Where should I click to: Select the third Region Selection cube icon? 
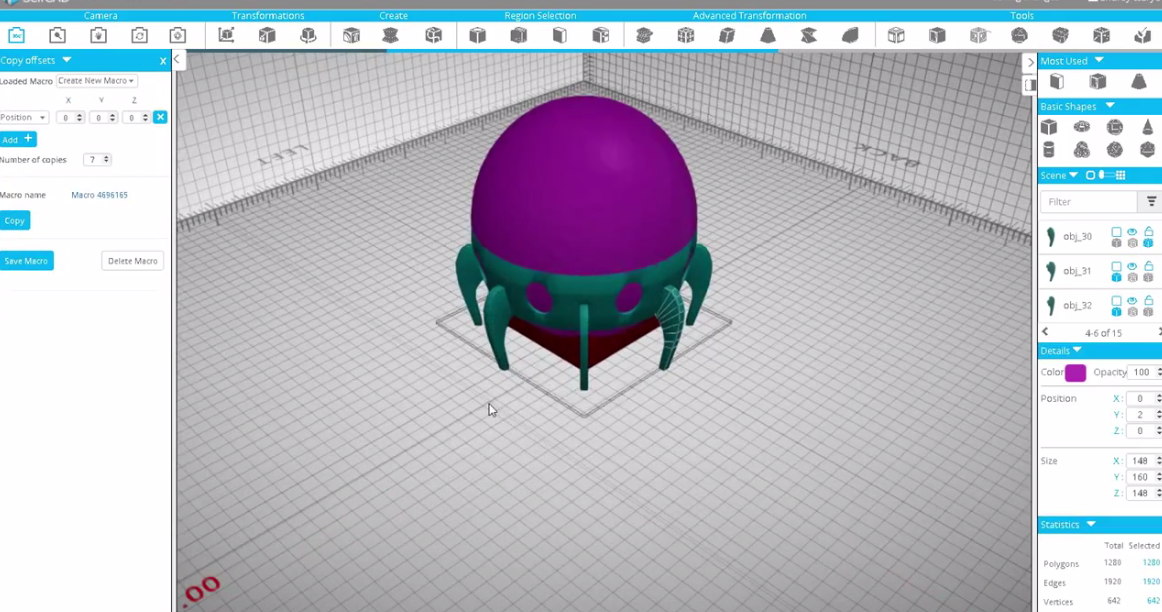click(560, 35)
